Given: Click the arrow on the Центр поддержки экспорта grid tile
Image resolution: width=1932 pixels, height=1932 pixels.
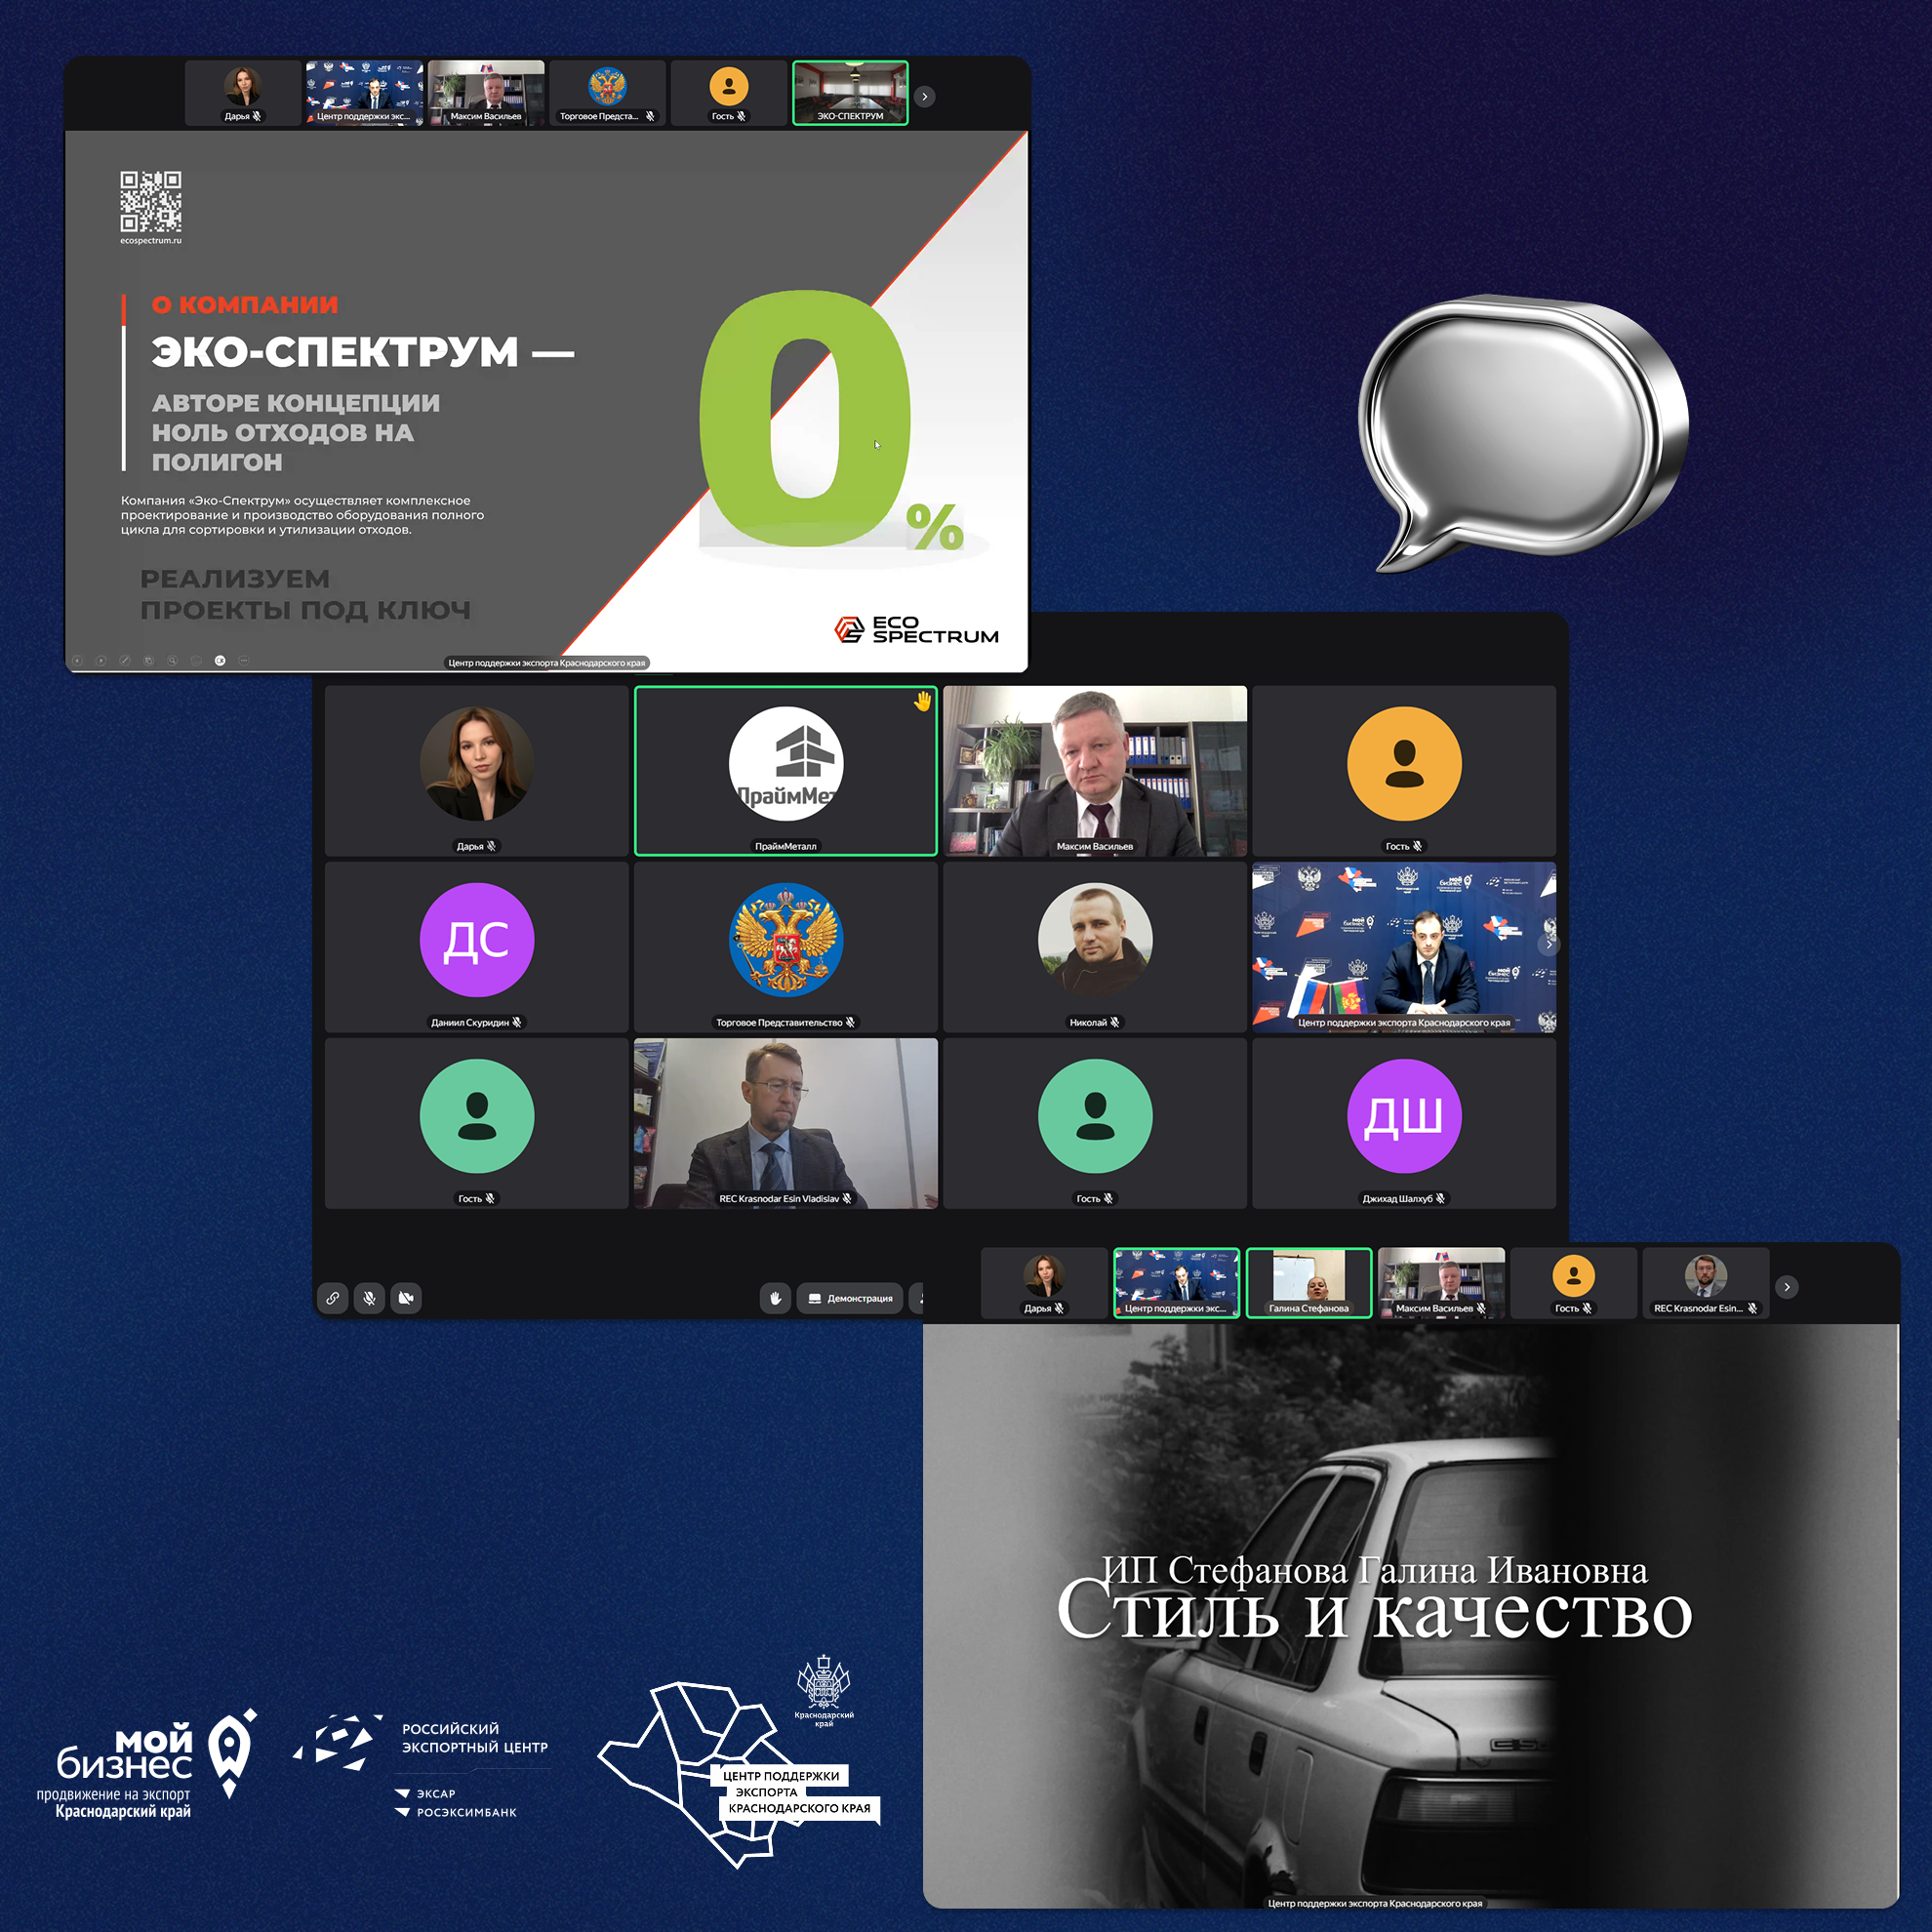Looking at the screenshot, I should click(1549, 944).
